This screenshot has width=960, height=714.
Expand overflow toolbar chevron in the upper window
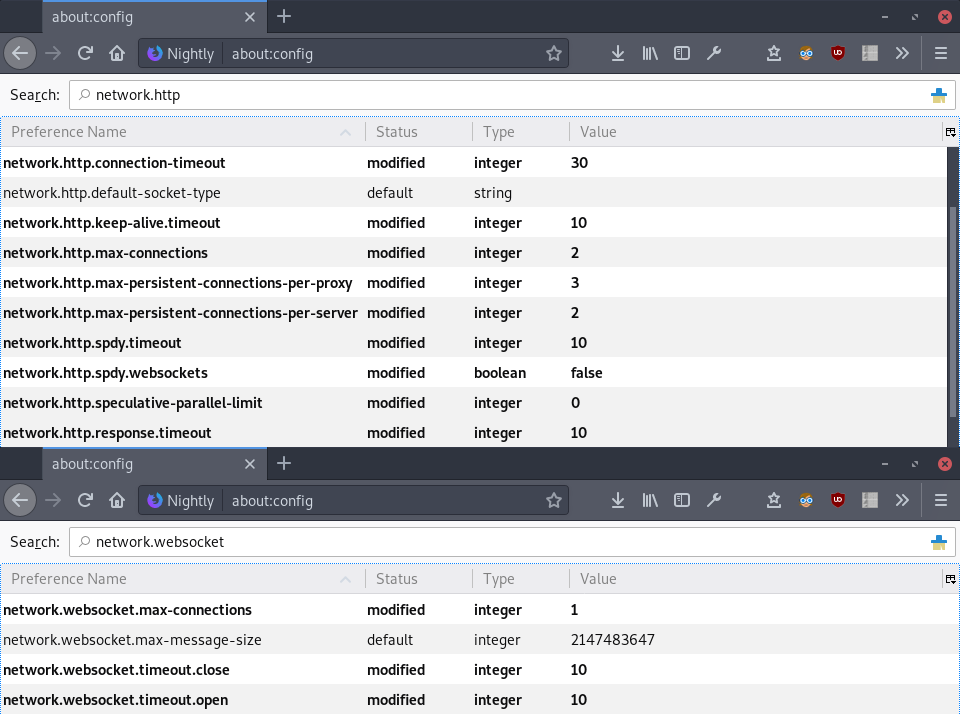[902, 53]
